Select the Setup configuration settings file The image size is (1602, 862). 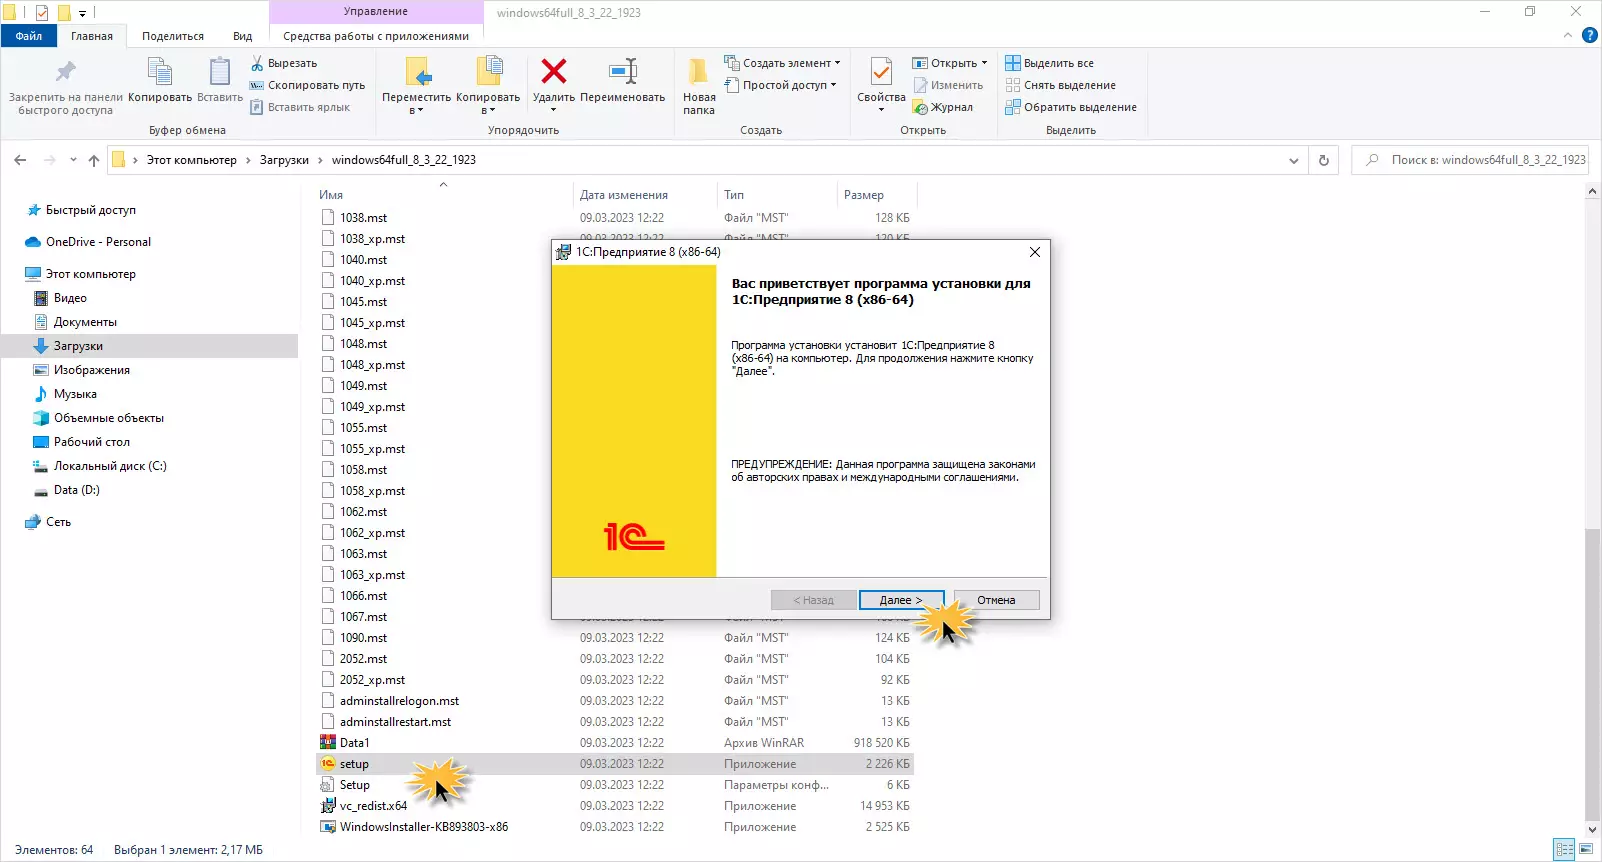click(x=614, y=785)
